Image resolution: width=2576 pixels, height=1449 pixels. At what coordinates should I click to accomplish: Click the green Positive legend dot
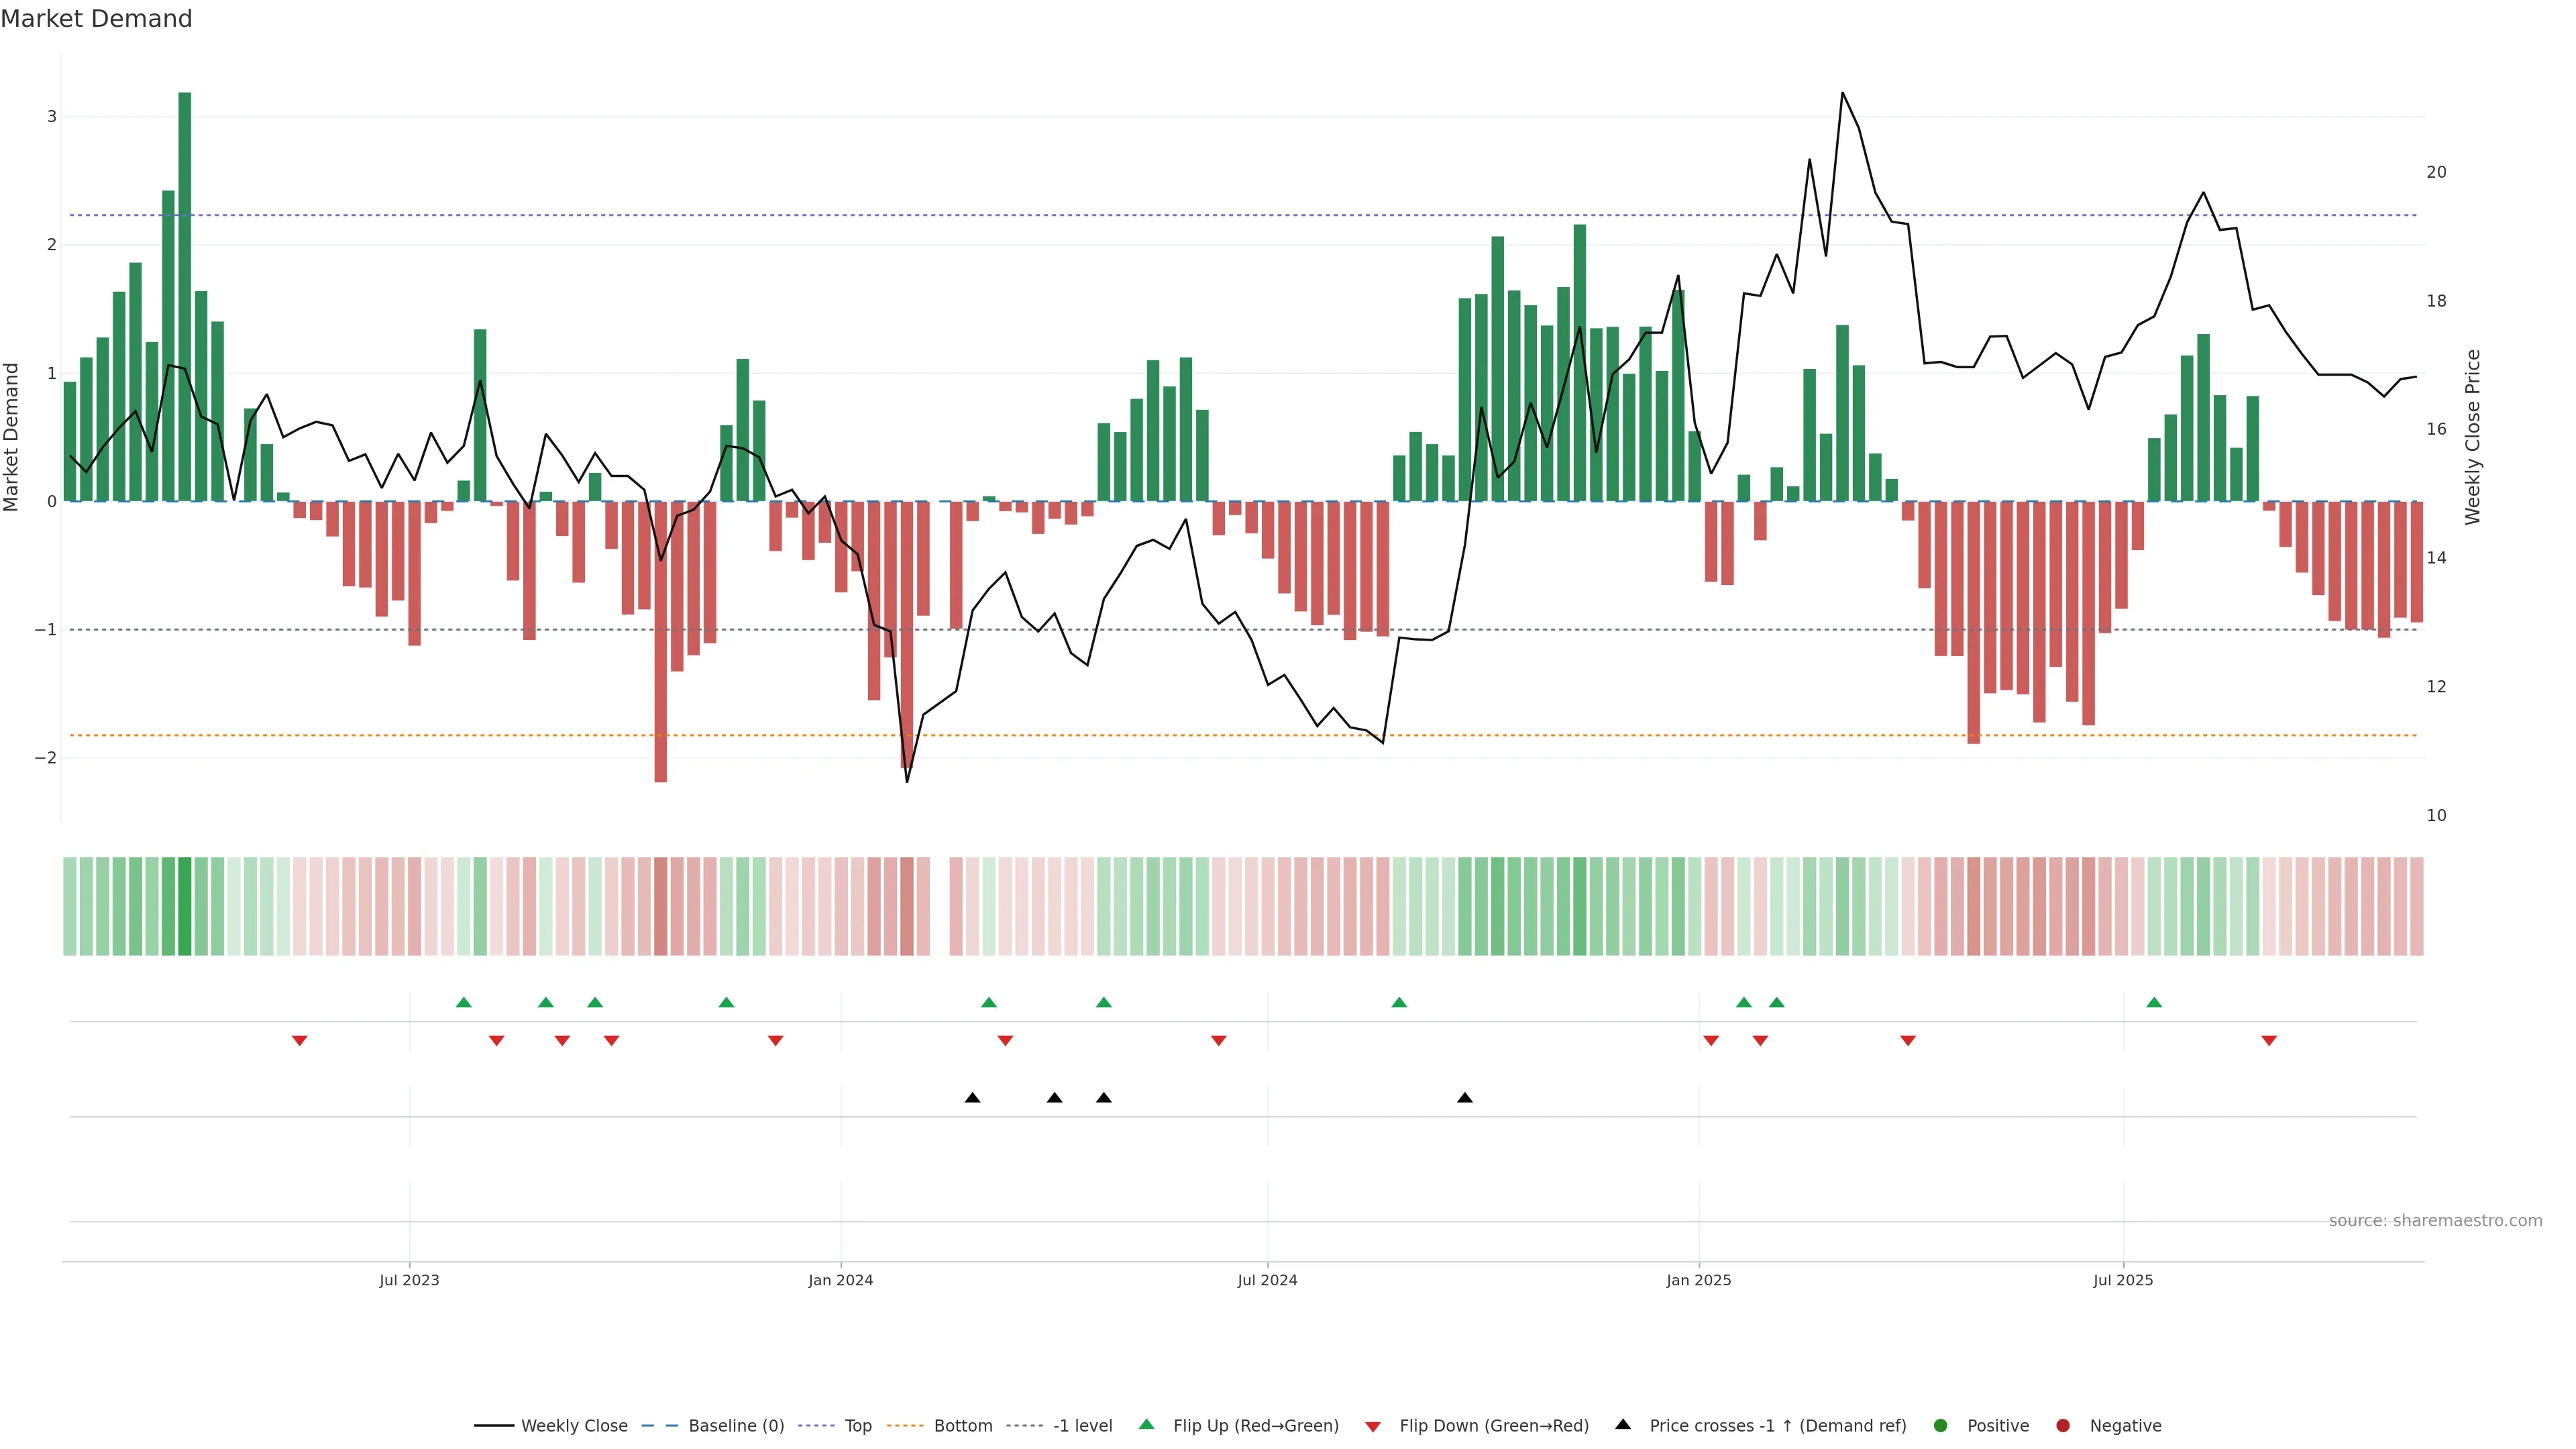click(x=1941, y=1425)
